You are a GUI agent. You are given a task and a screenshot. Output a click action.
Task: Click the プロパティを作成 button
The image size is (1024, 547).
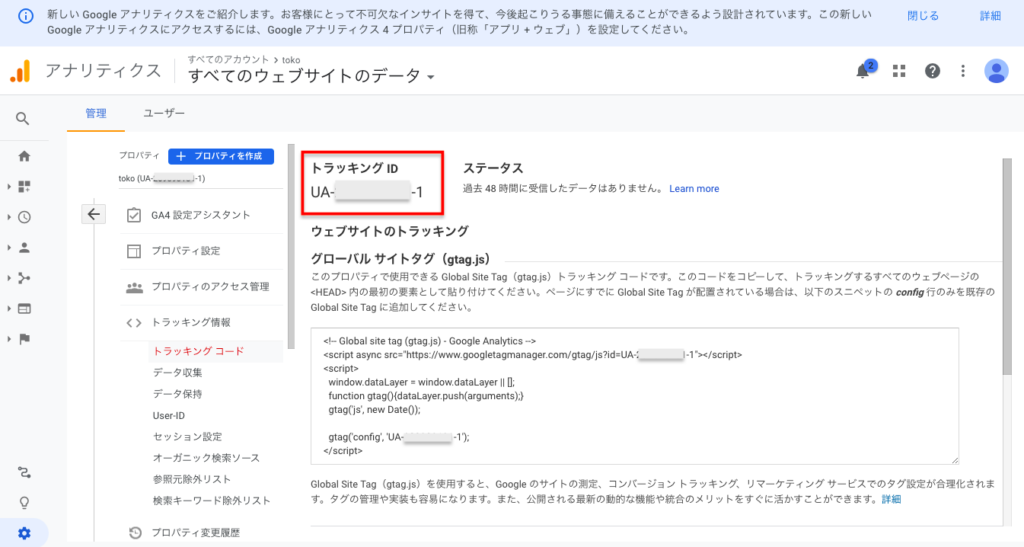pos(221,156)
